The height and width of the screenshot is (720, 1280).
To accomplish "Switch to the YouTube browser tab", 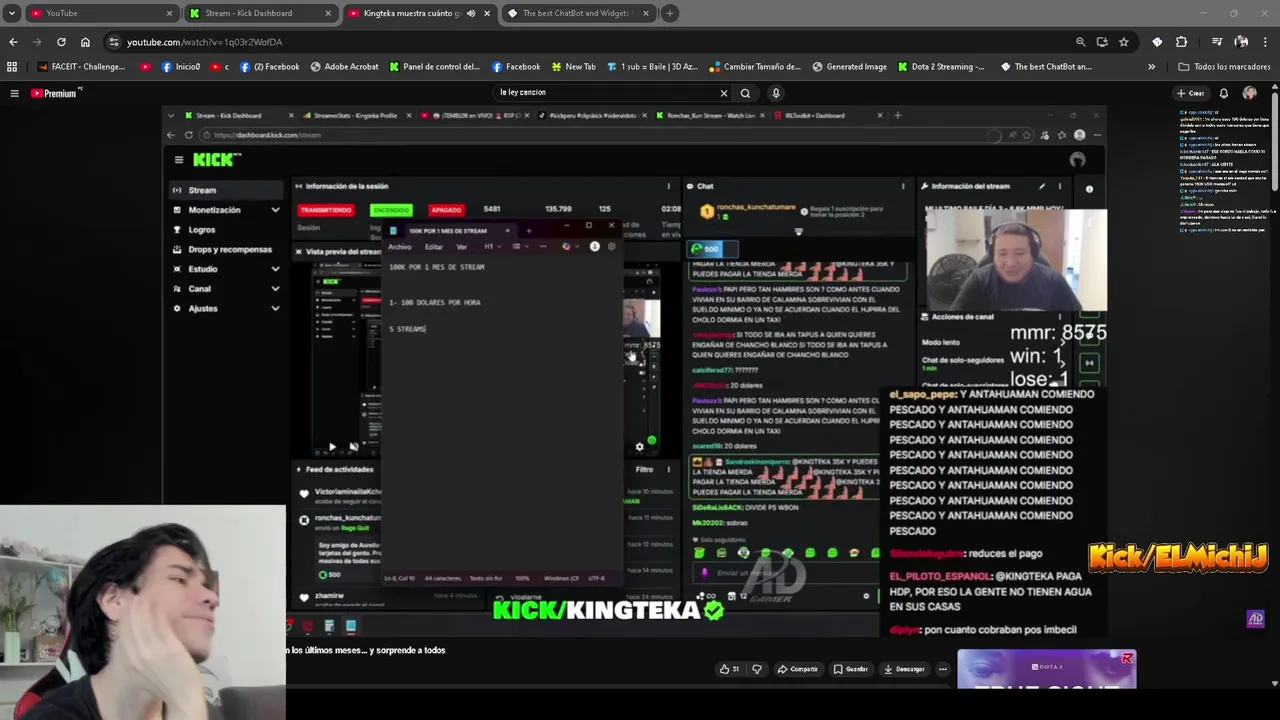I will point(100,13).
